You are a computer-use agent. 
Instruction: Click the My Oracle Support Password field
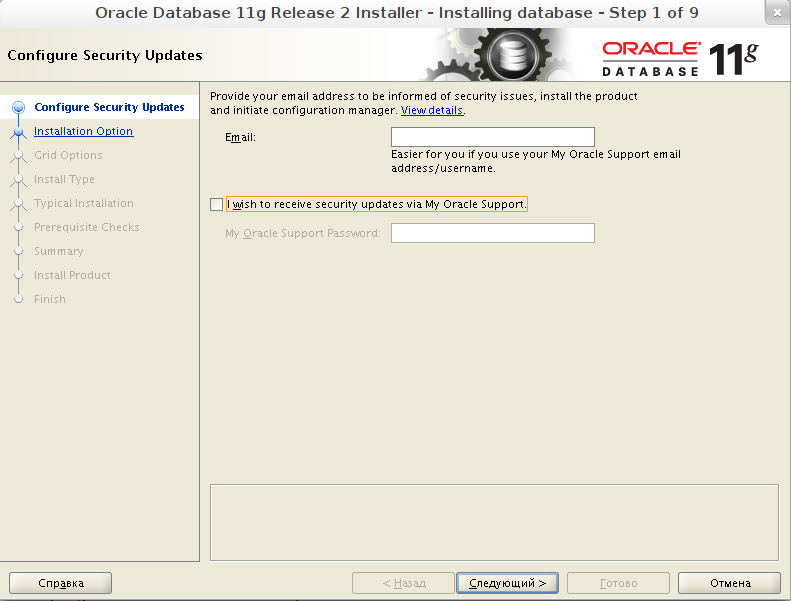pos(492,233)
